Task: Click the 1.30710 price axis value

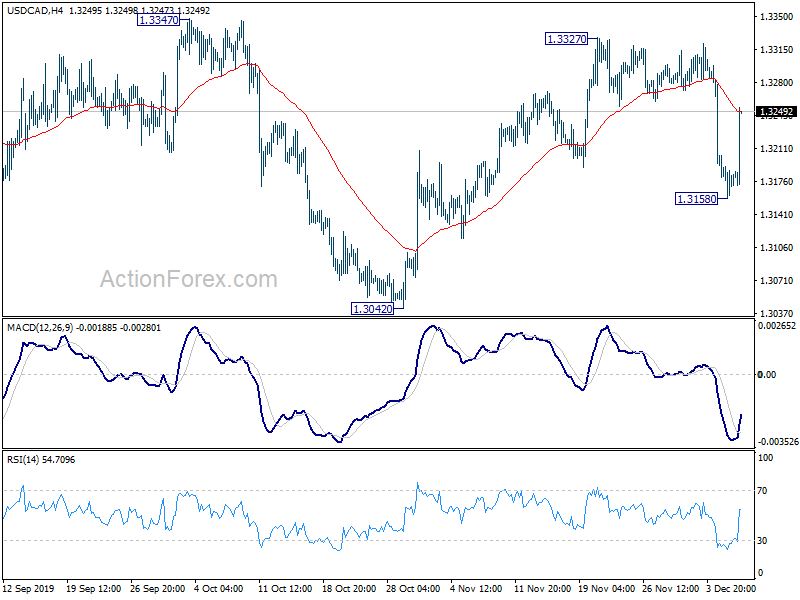Action: 777,281
